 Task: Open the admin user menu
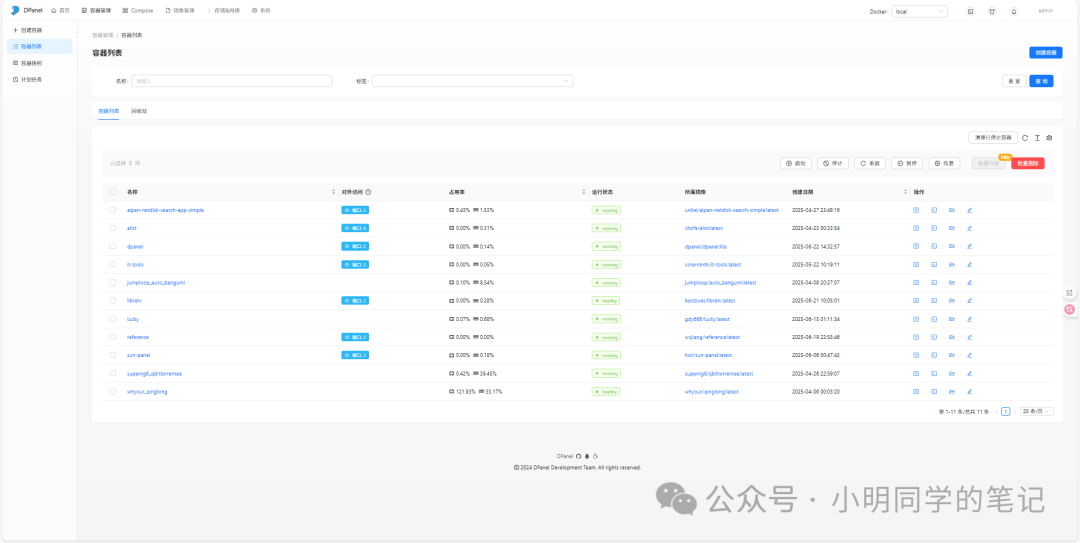[1046, 11]
